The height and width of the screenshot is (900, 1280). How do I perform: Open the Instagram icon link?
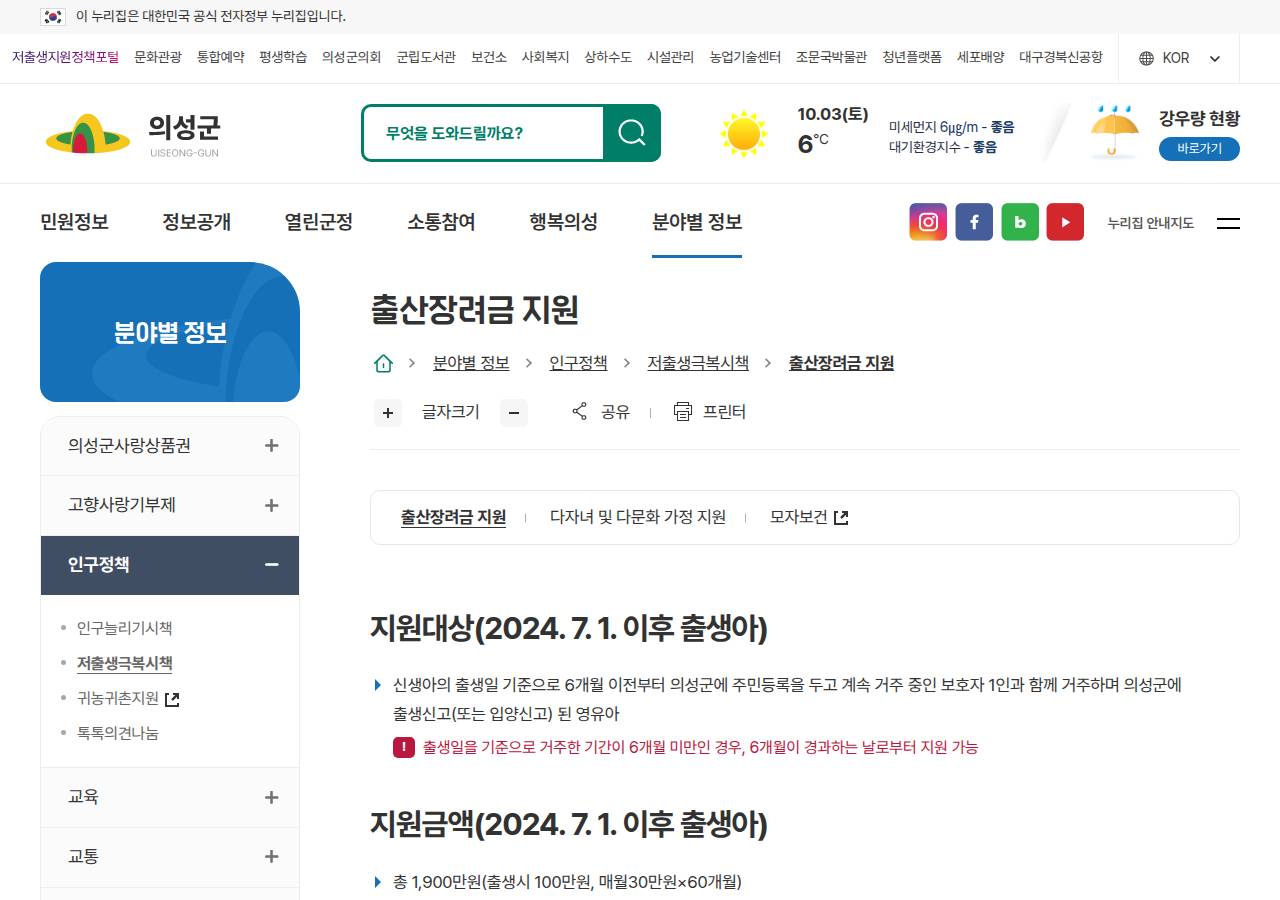click(x=928, y=222)
